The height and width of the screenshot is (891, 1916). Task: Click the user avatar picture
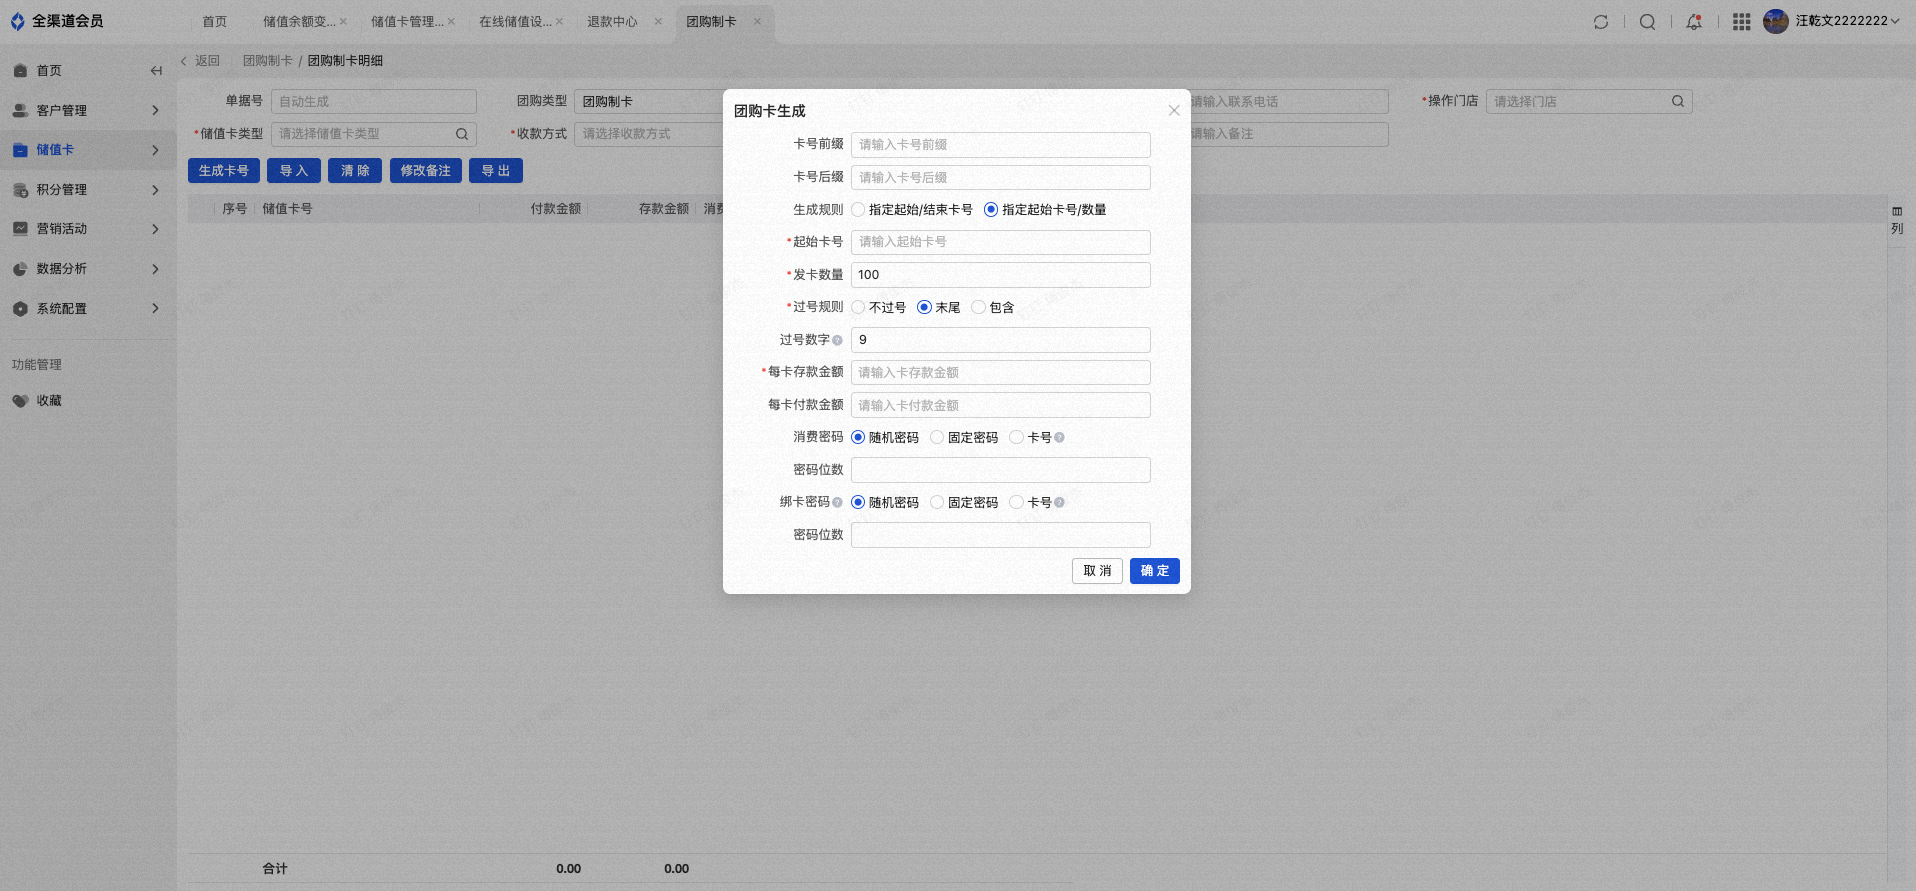click(x=1776, y=21)
